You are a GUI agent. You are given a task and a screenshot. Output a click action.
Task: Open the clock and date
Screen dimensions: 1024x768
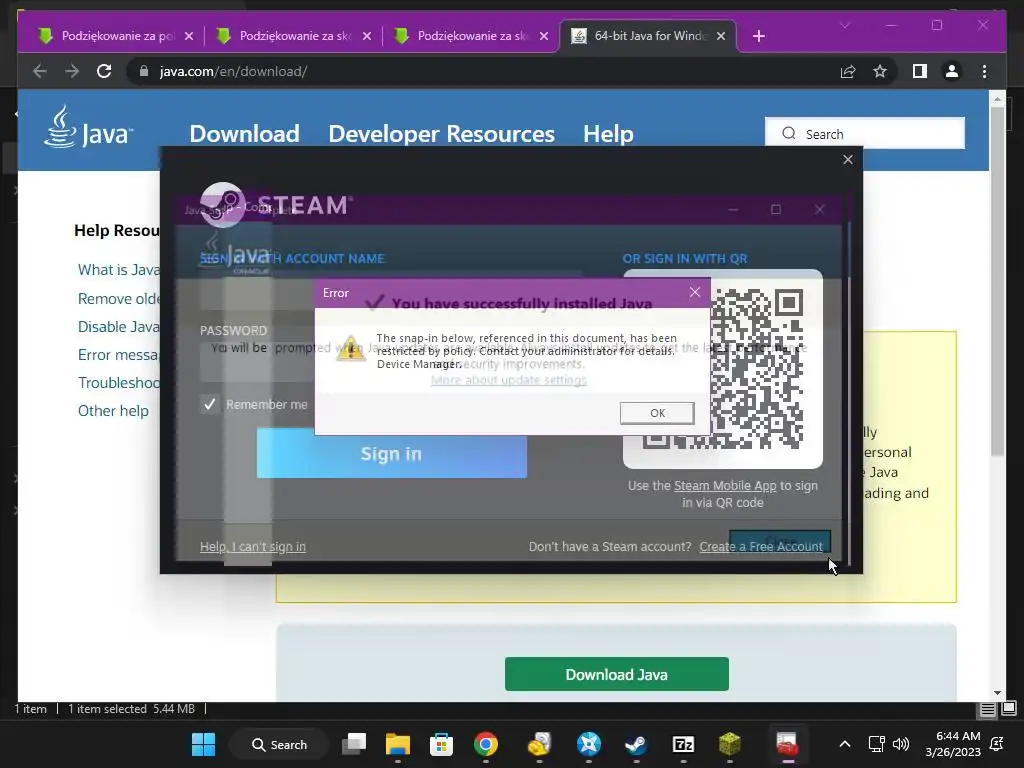pos(952,744)
